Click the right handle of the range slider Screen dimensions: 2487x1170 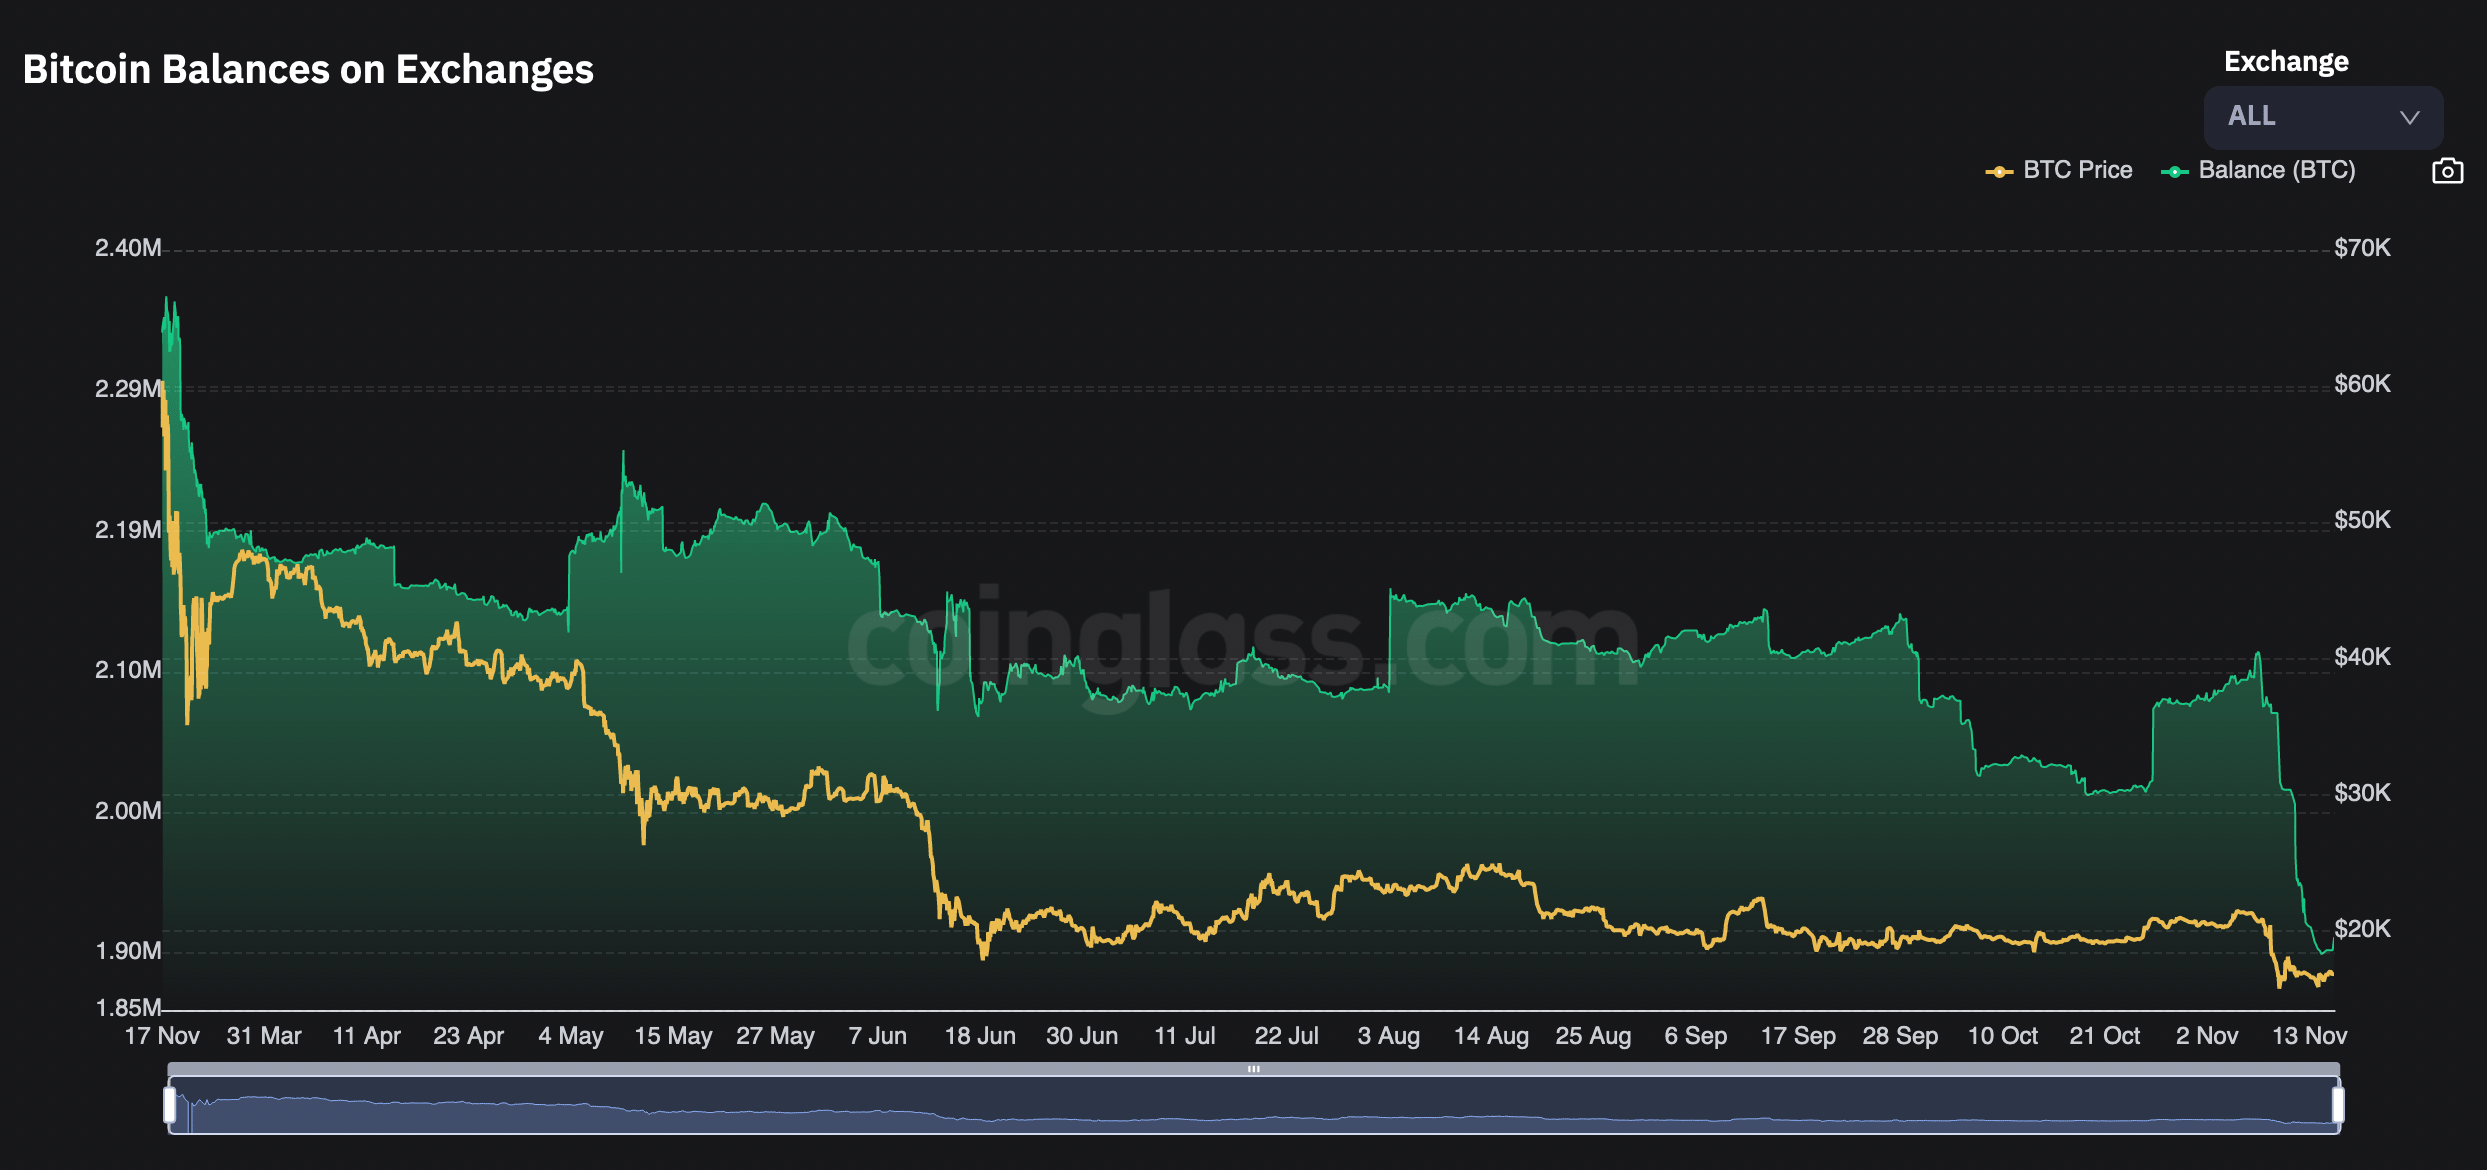click(2338, 1105)
